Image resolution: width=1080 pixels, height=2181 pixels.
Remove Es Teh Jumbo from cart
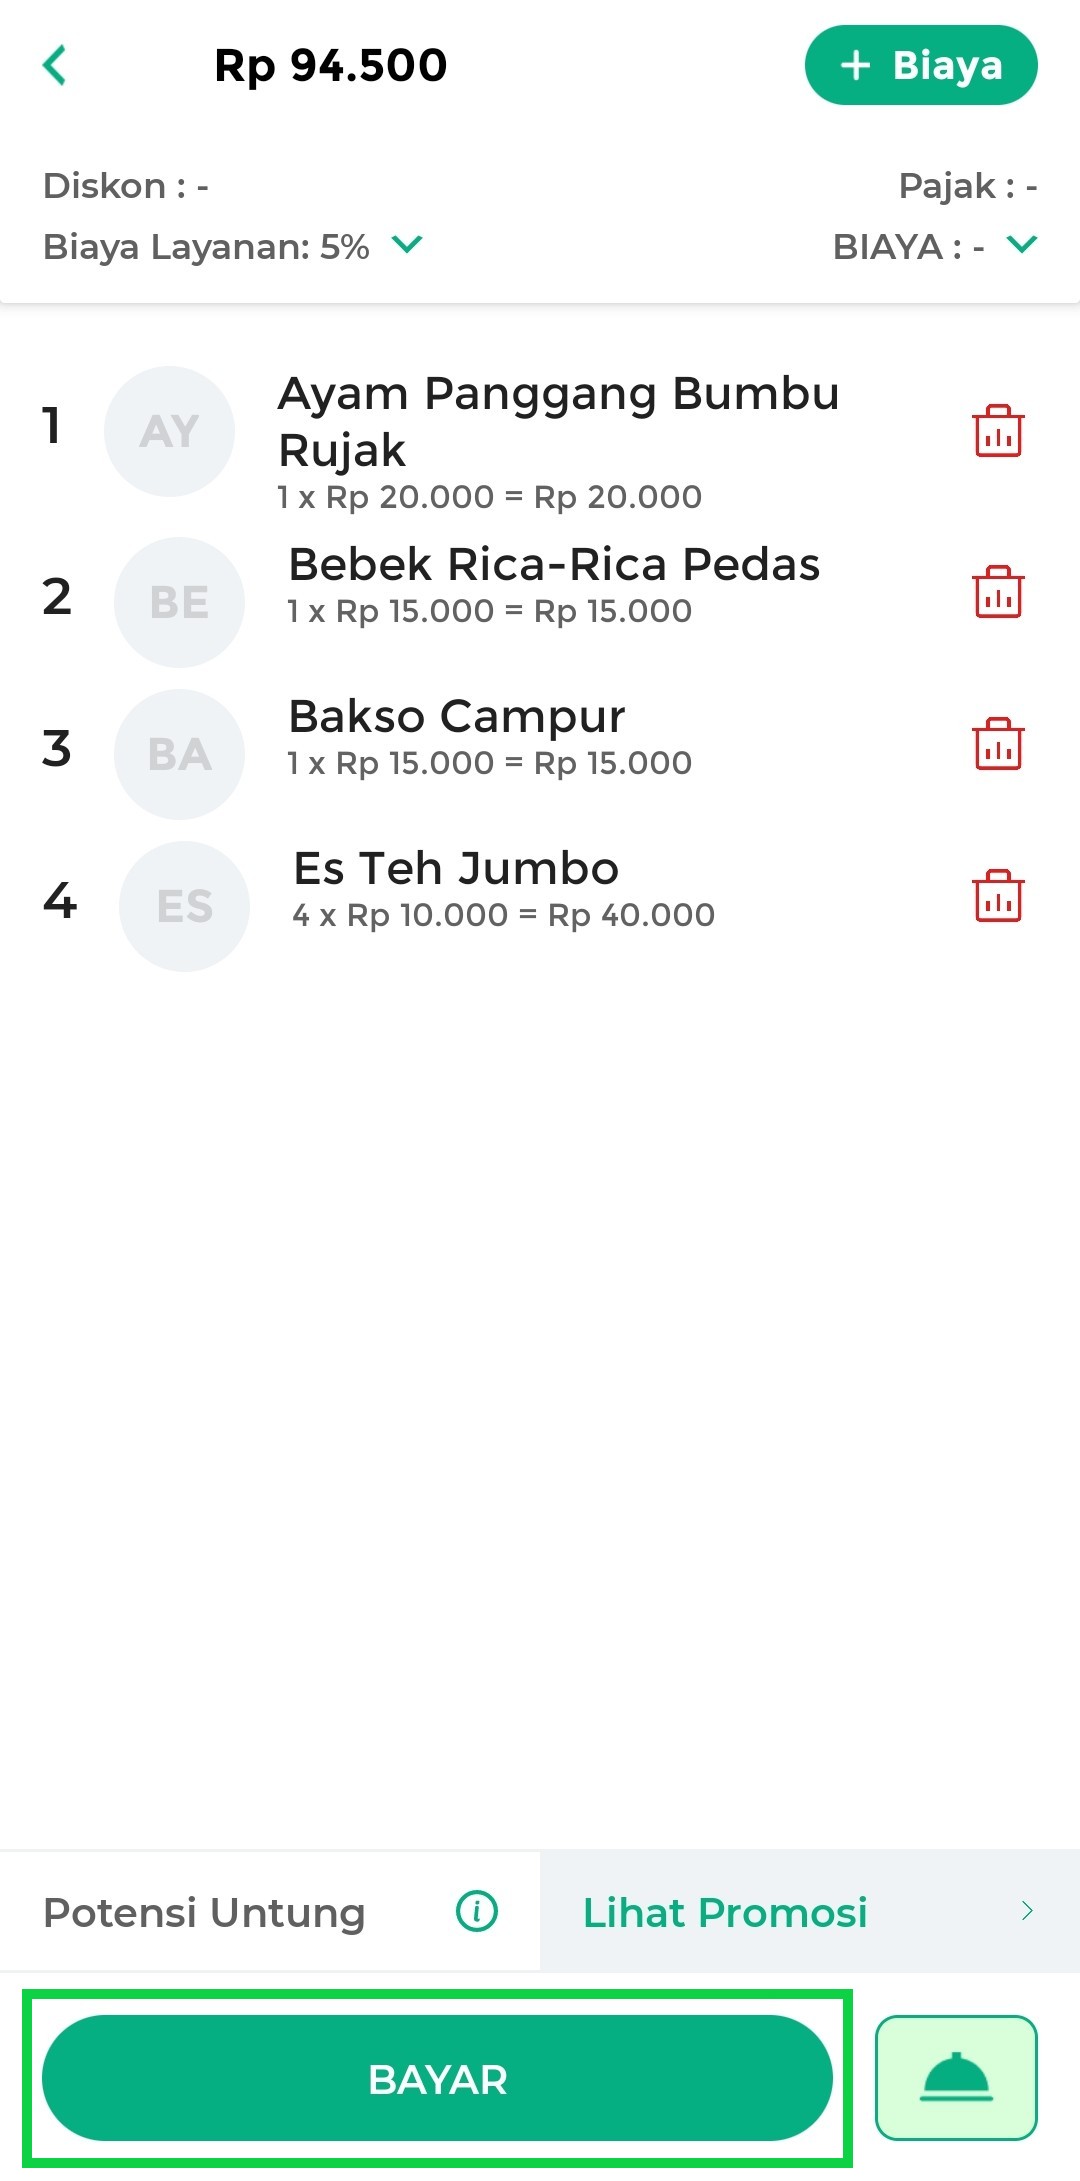pos(997,896)
